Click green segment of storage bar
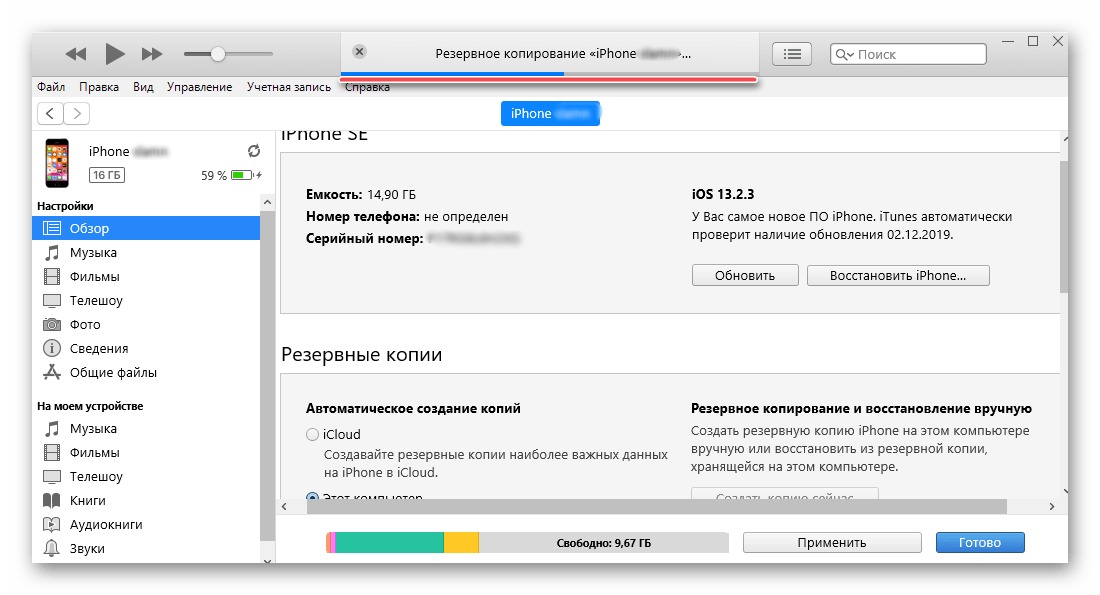 [x=390, y=542]
